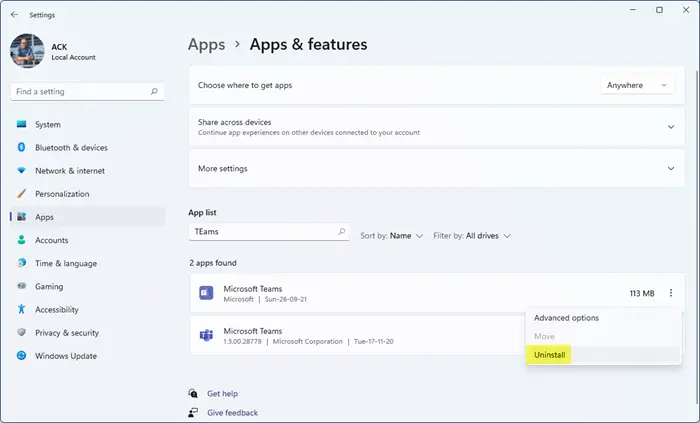Click the System monitor icon in sidebar

coord(21,124)
